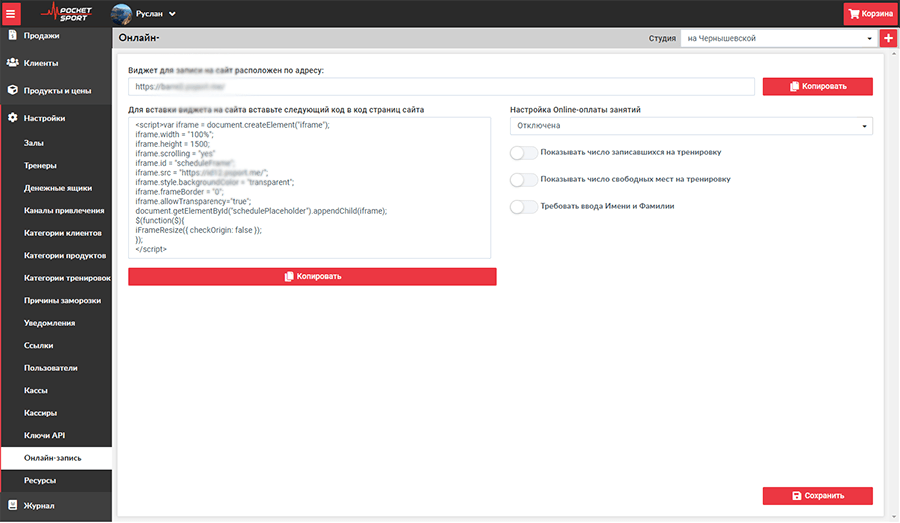The width and height of the screenshot is (900, 523).
Task: Copy the script code with Копировать button
Action: point(312,276)
